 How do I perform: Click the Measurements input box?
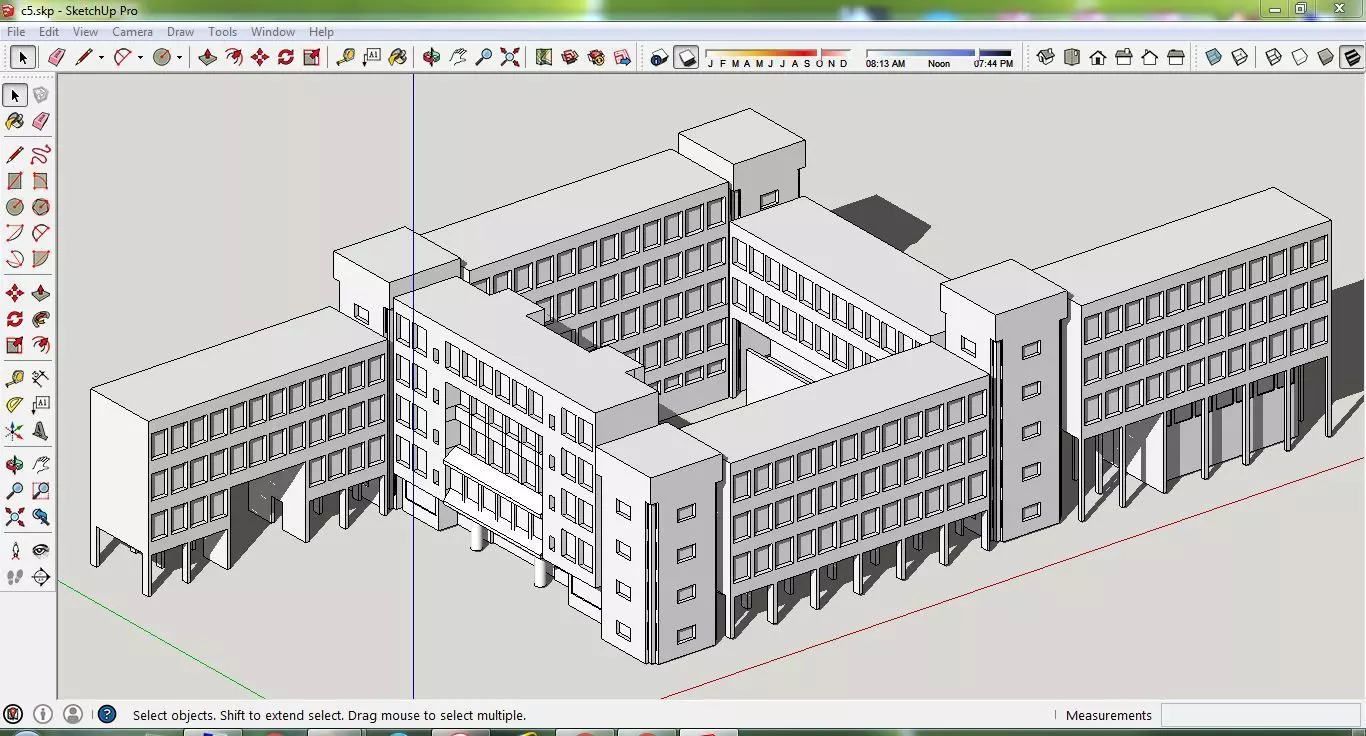point(1260,715)
